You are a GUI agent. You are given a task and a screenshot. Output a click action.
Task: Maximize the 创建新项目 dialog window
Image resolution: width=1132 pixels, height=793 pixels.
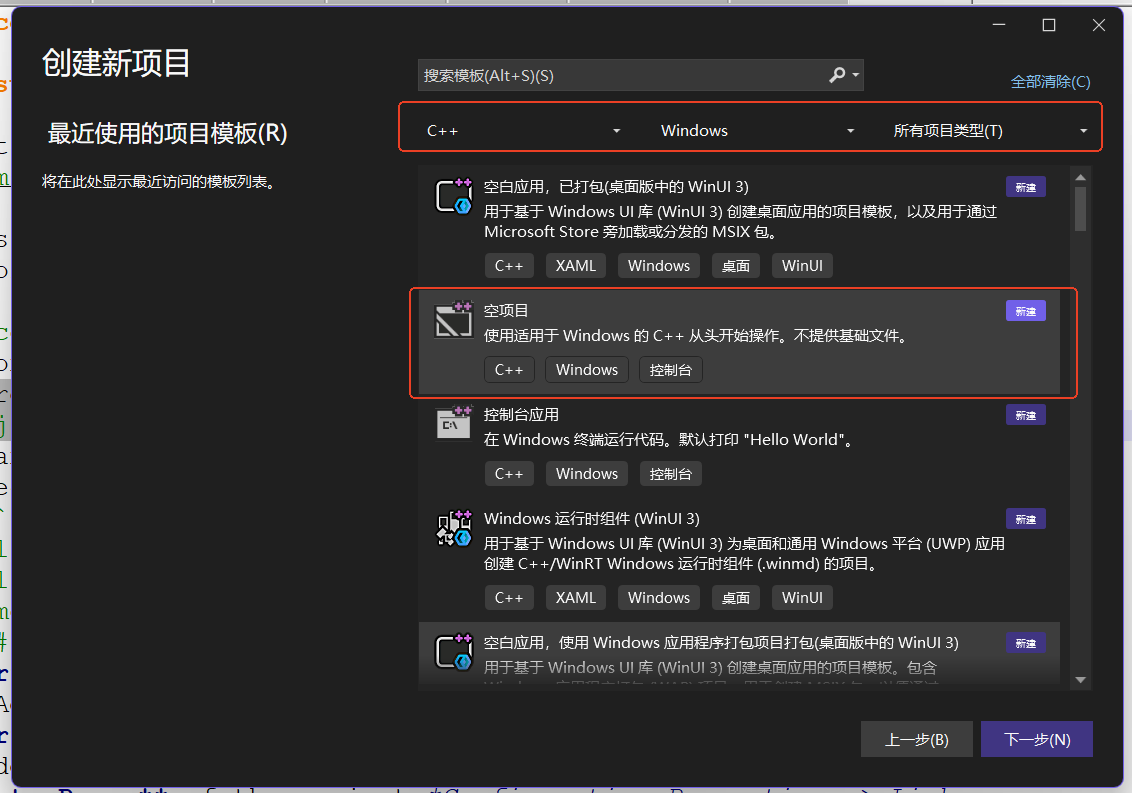click(1049, 25)
